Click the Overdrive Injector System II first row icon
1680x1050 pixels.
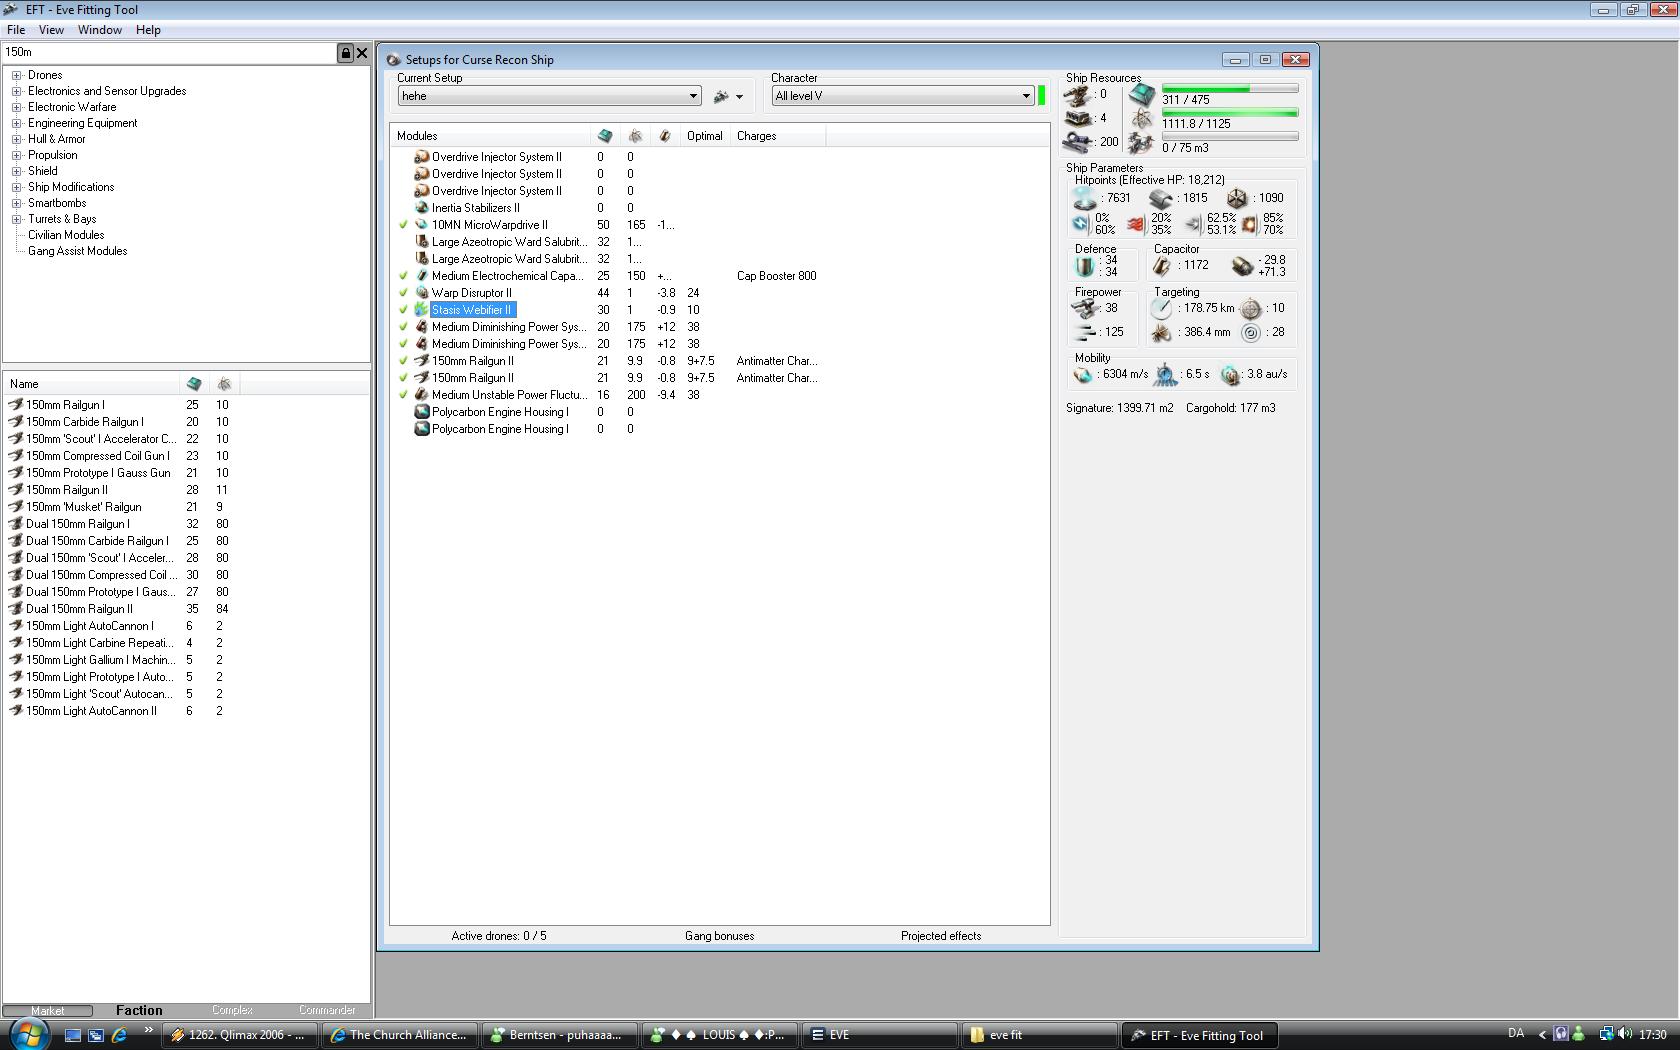[421, 157]
